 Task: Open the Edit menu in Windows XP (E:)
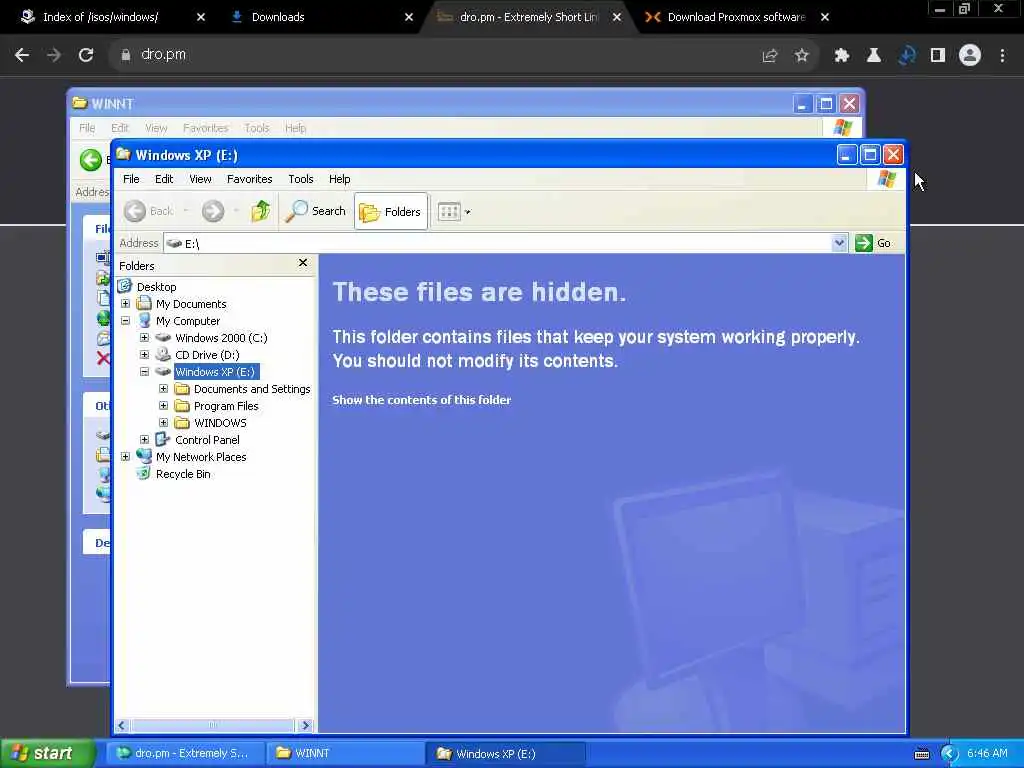click(164, 179)
